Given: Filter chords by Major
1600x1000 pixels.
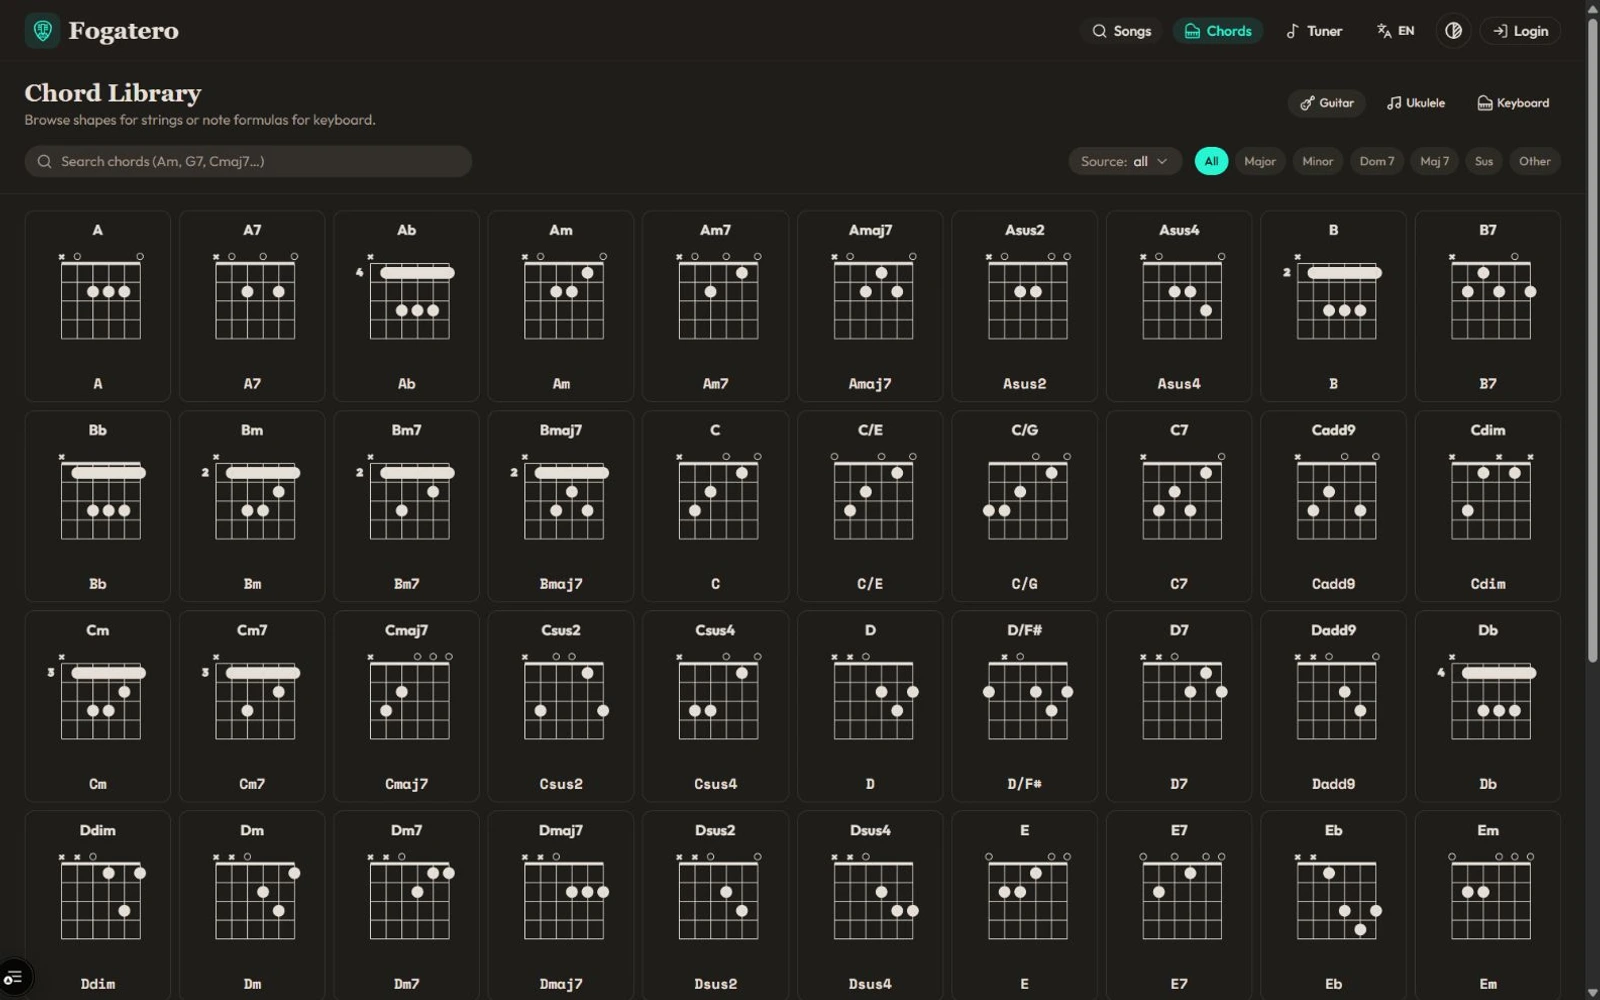Looking at the screenshot, I should click(1259, 161).
